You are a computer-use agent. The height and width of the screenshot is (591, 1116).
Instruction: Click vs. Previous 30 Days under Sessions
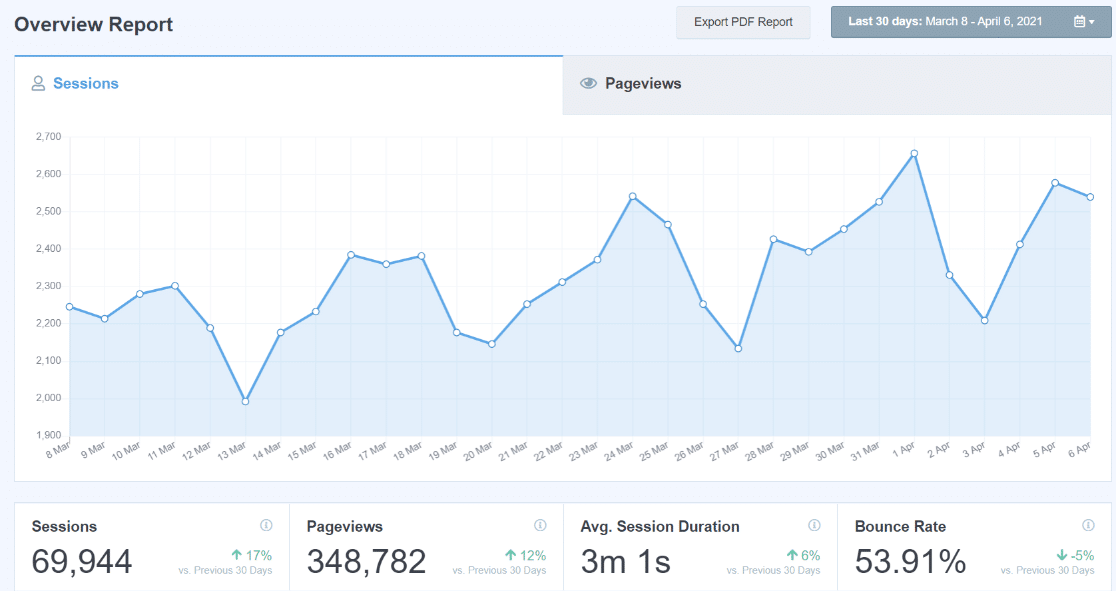[x=225, y=570]
